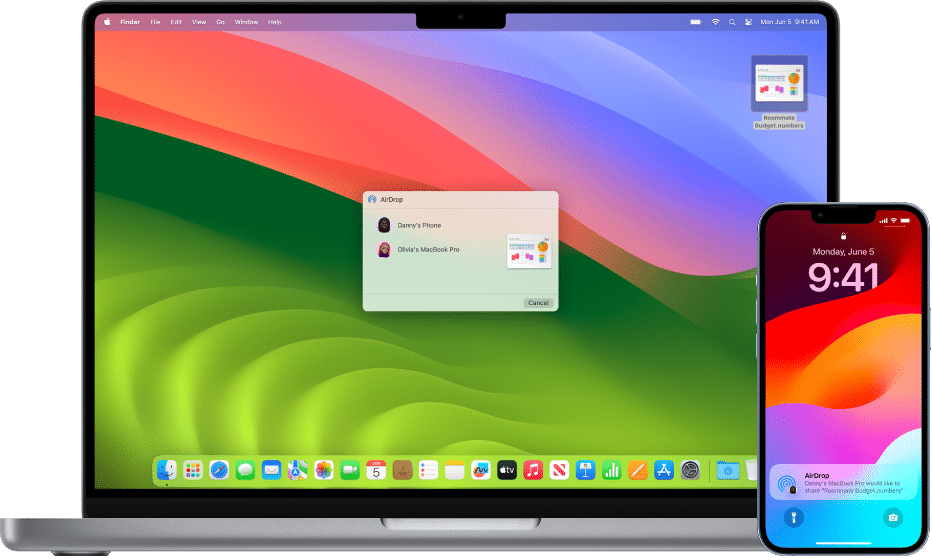The image size is (932, 560).
Task: Open the App Store in Dock
Action: pos(663,471)
